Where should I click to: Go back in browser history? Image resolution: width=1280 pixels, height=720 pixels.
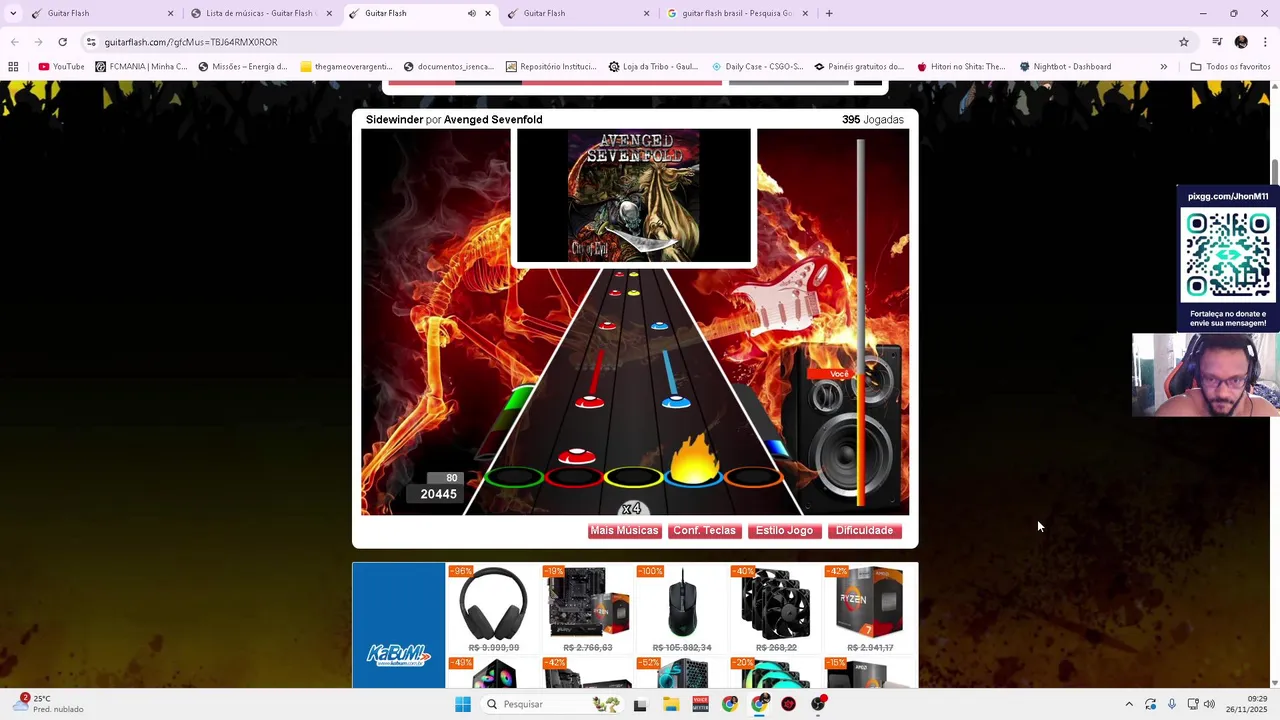coord(14,42)
